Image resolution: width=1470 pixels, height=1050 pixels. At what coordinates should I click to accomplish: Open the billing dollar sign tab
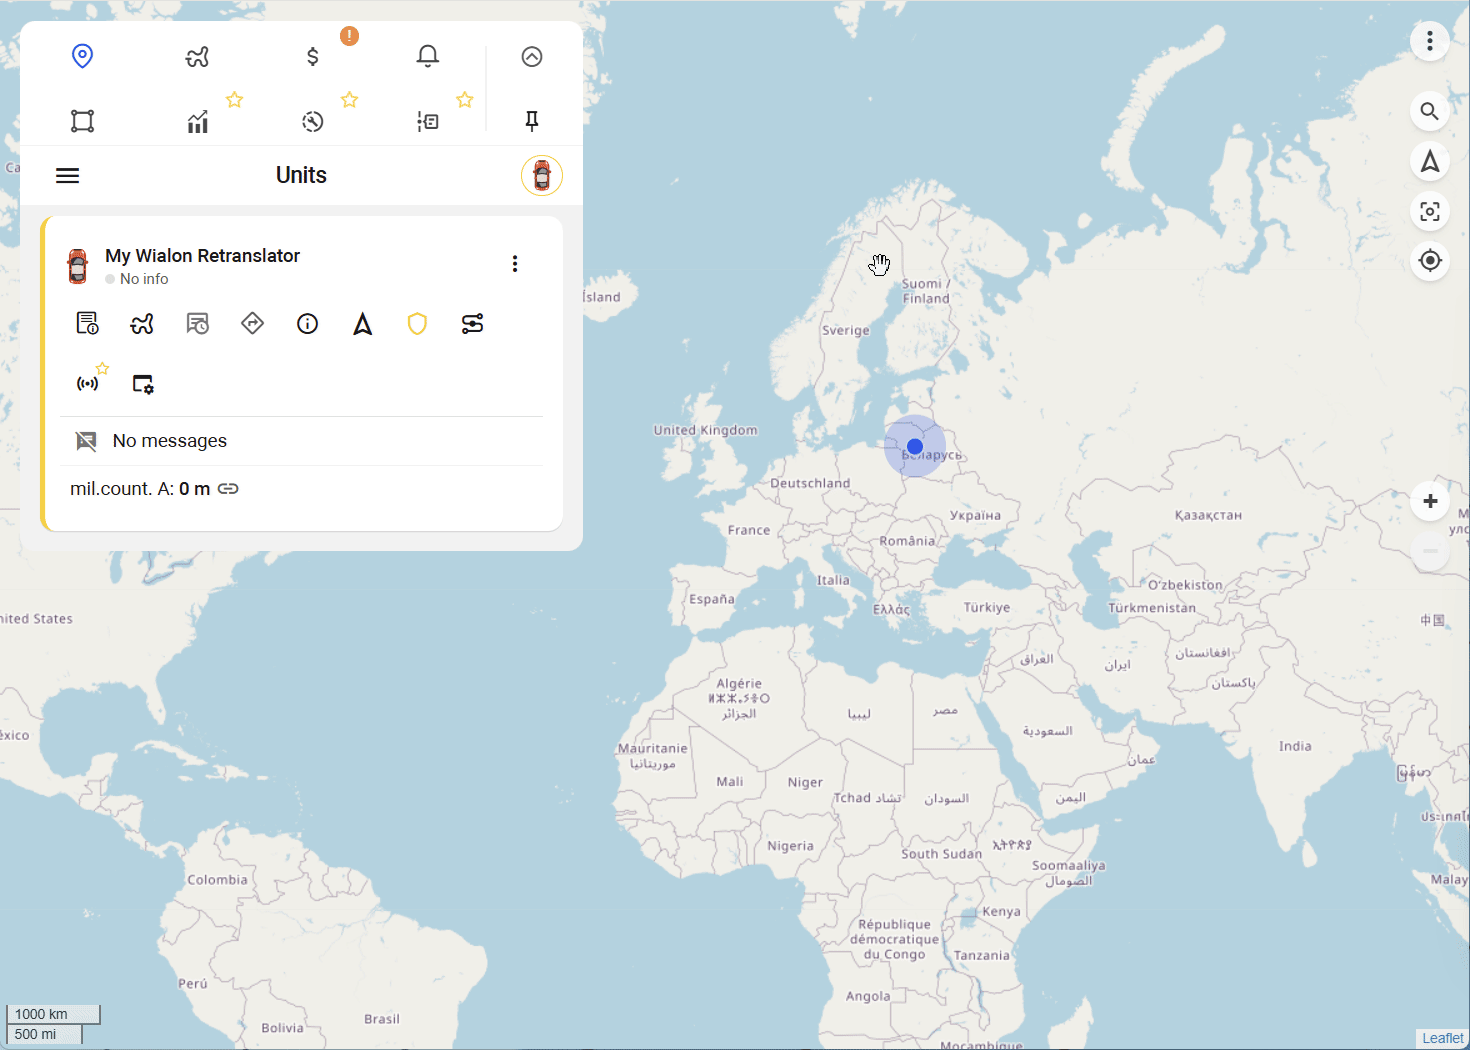tap(313, 57)
